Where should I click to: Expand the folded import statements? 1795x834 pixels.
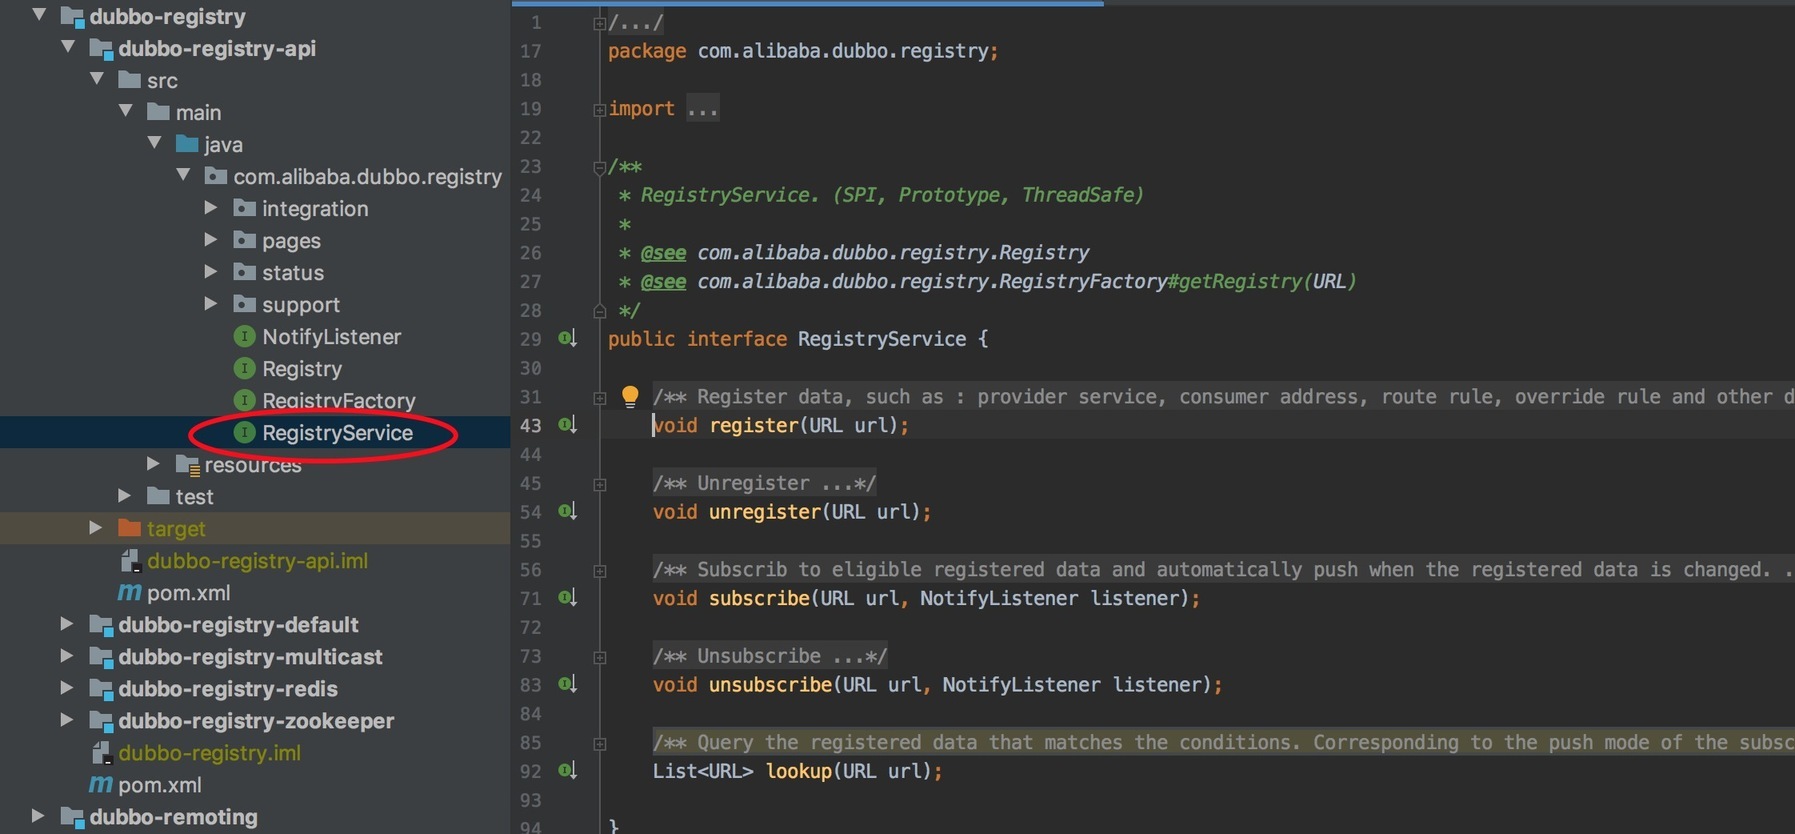coord(599,110)
